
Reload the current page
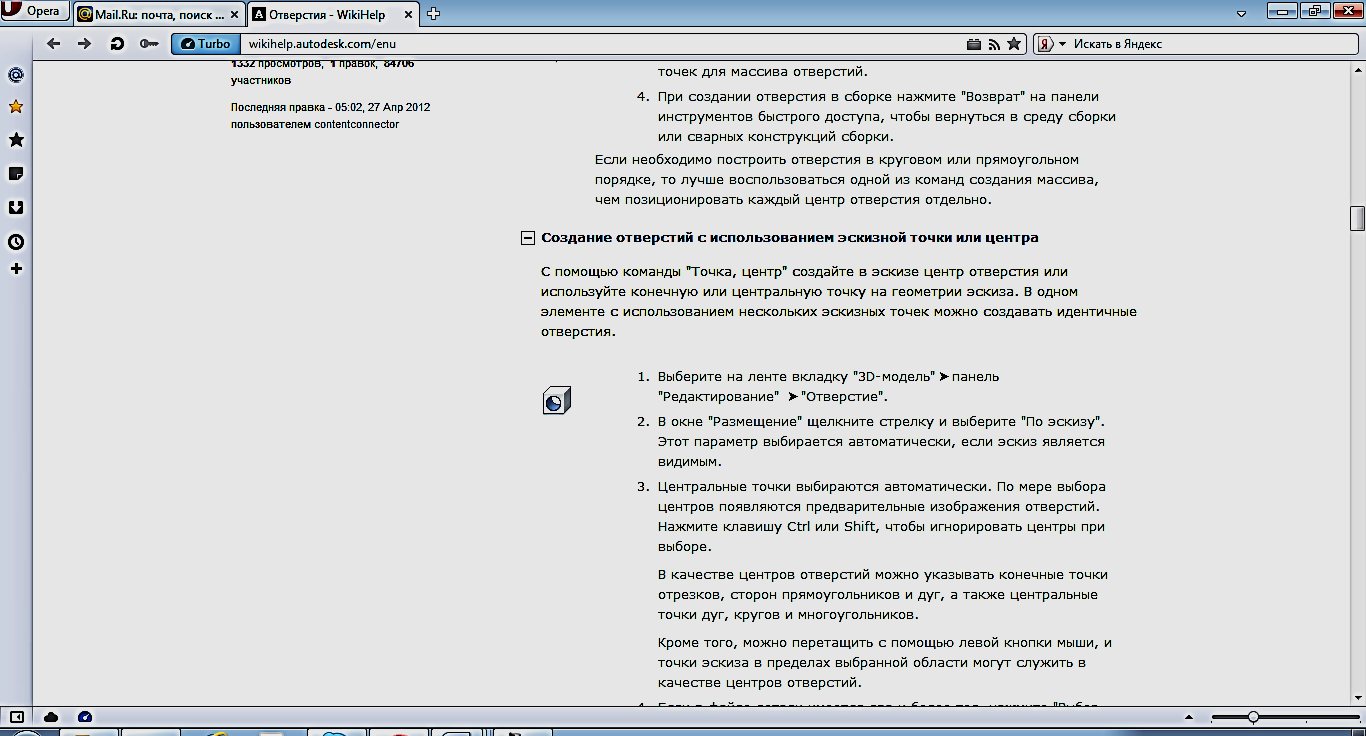tap(117, 44)
